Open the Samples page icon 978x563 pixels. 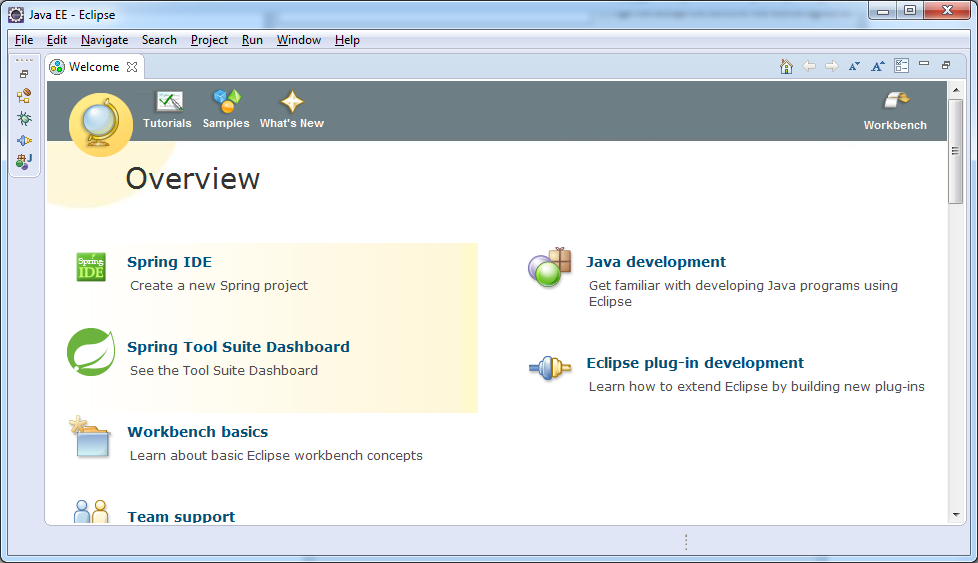226,102
